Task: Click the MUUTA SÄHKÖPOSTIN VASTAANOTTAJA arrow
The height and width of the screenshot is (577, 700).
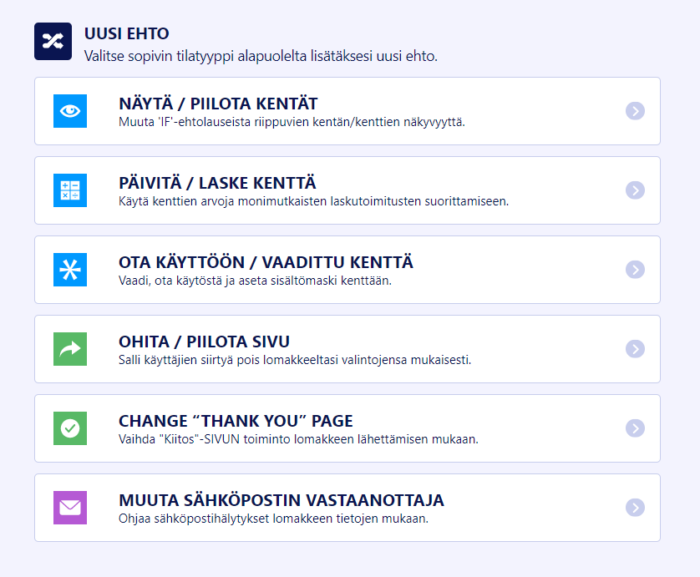Action: point(635,507)
